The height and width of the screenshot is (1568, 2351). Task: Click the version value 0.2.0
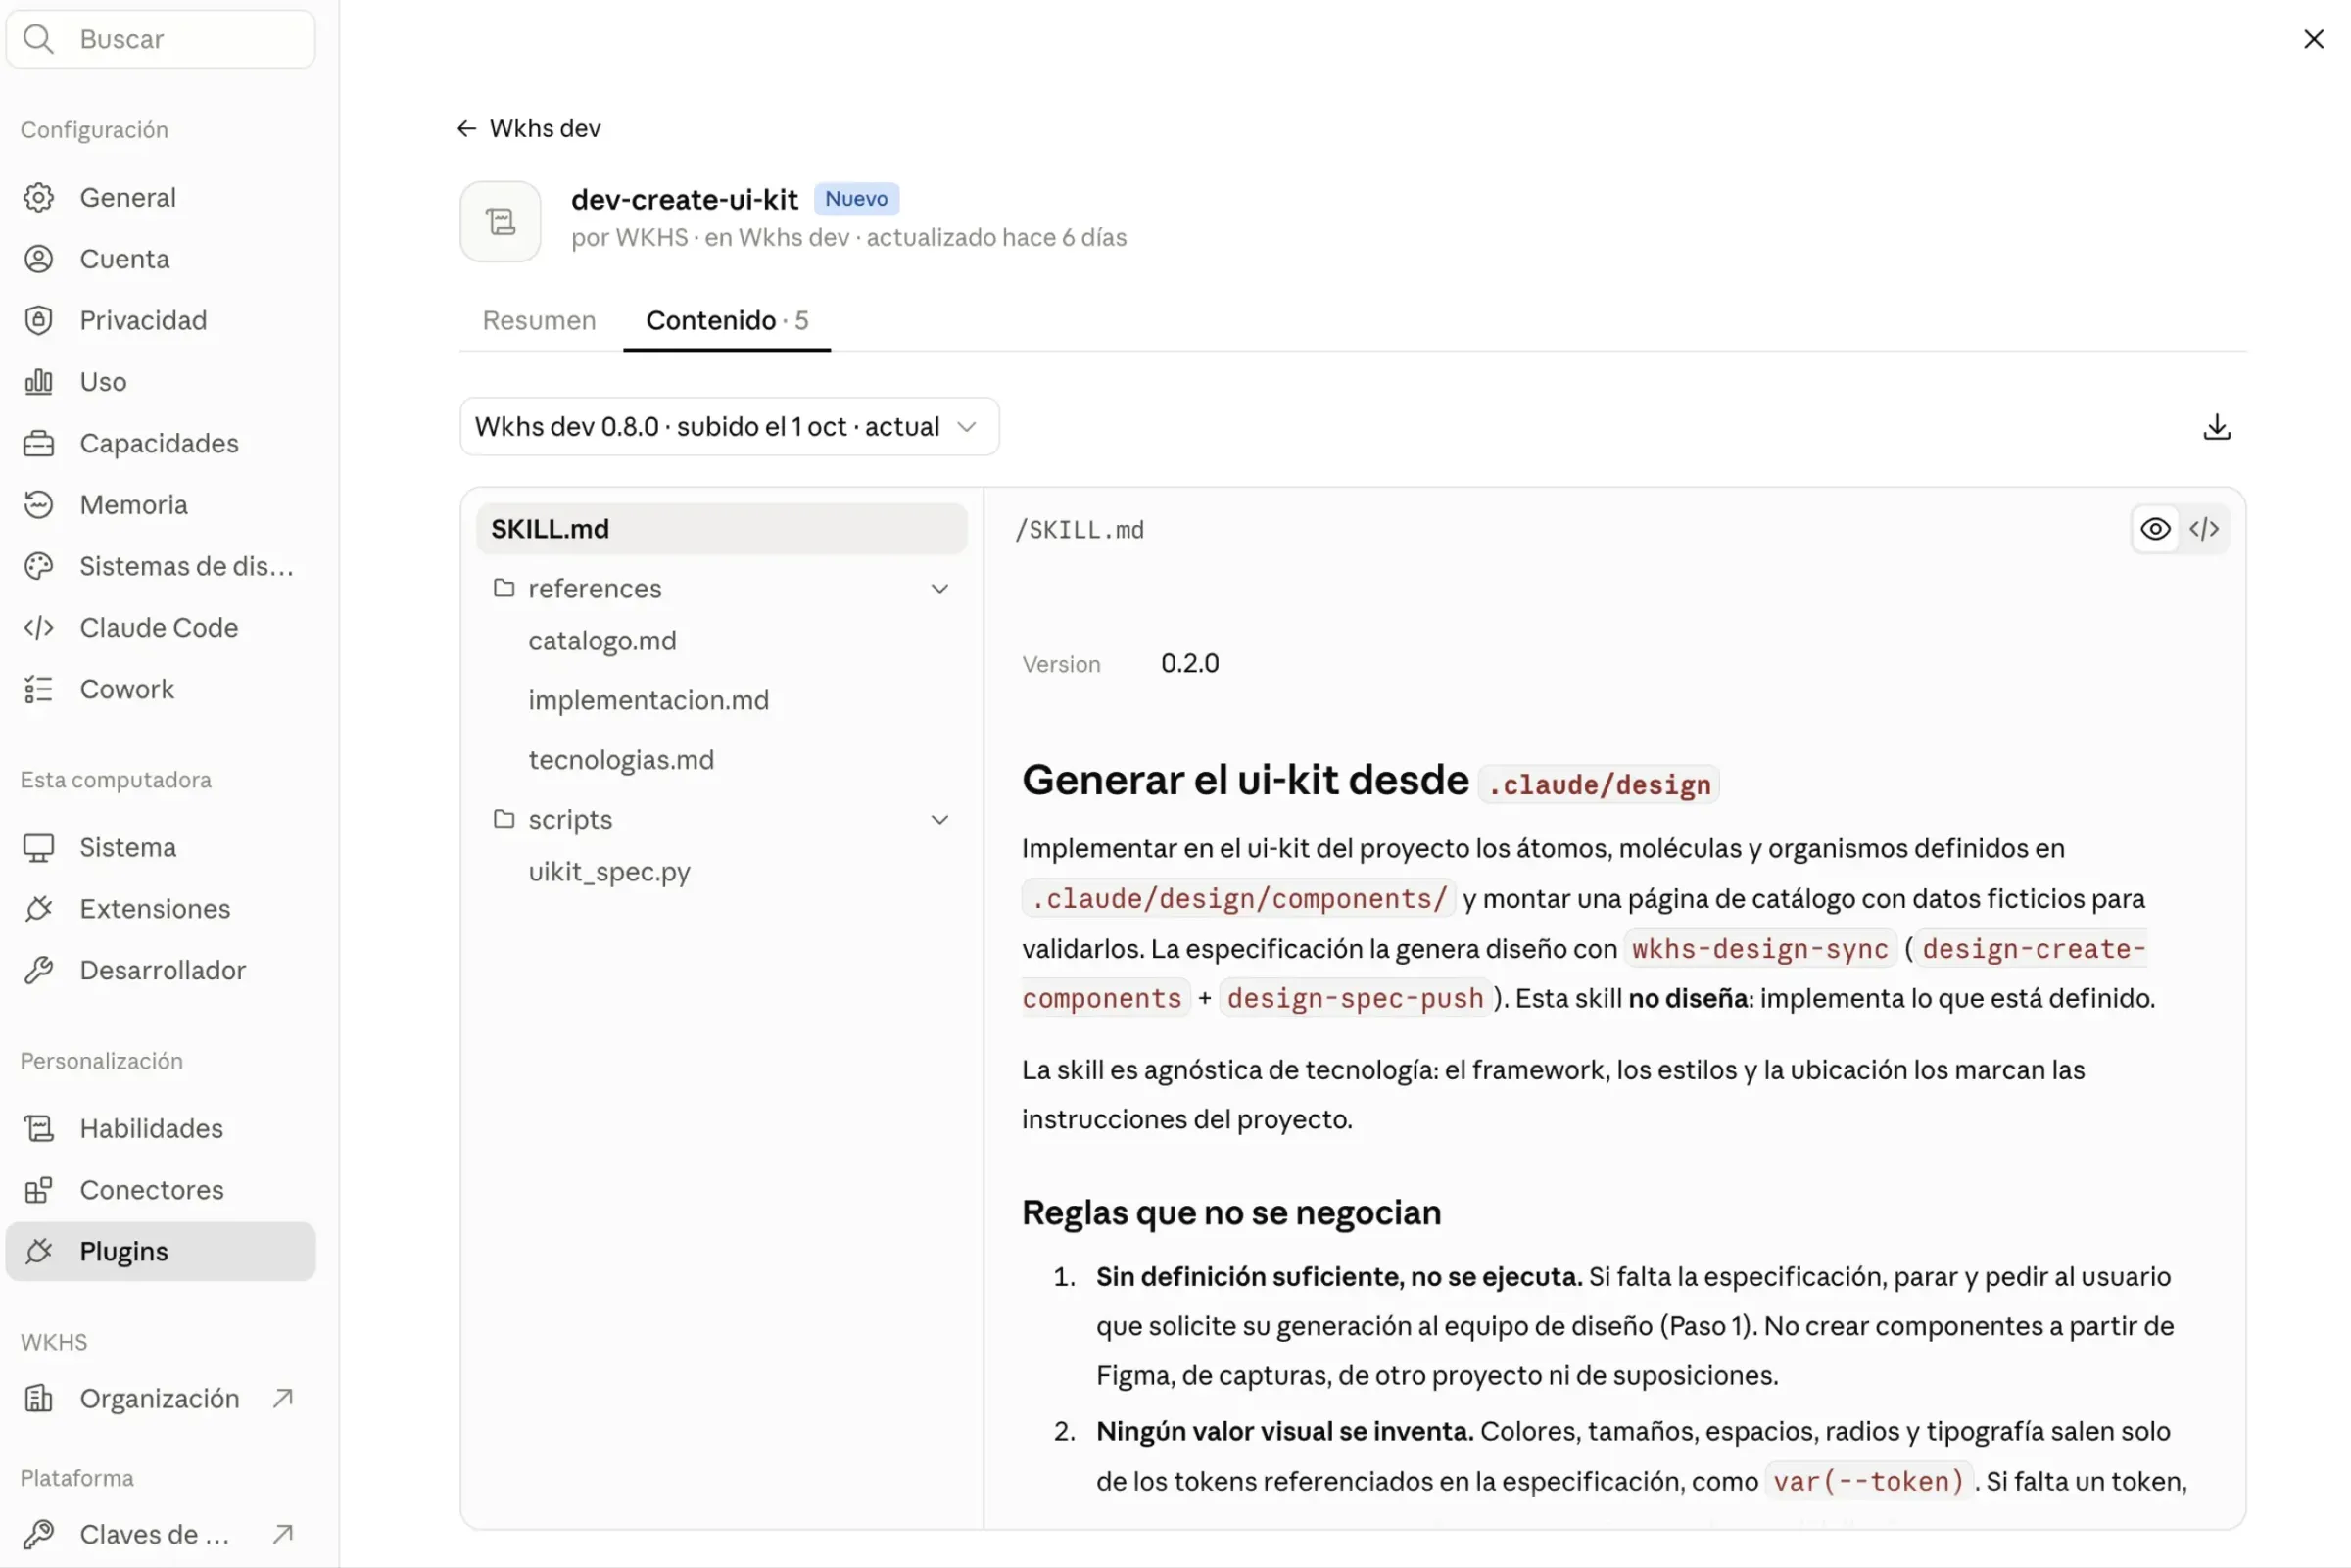[1189, 664]
